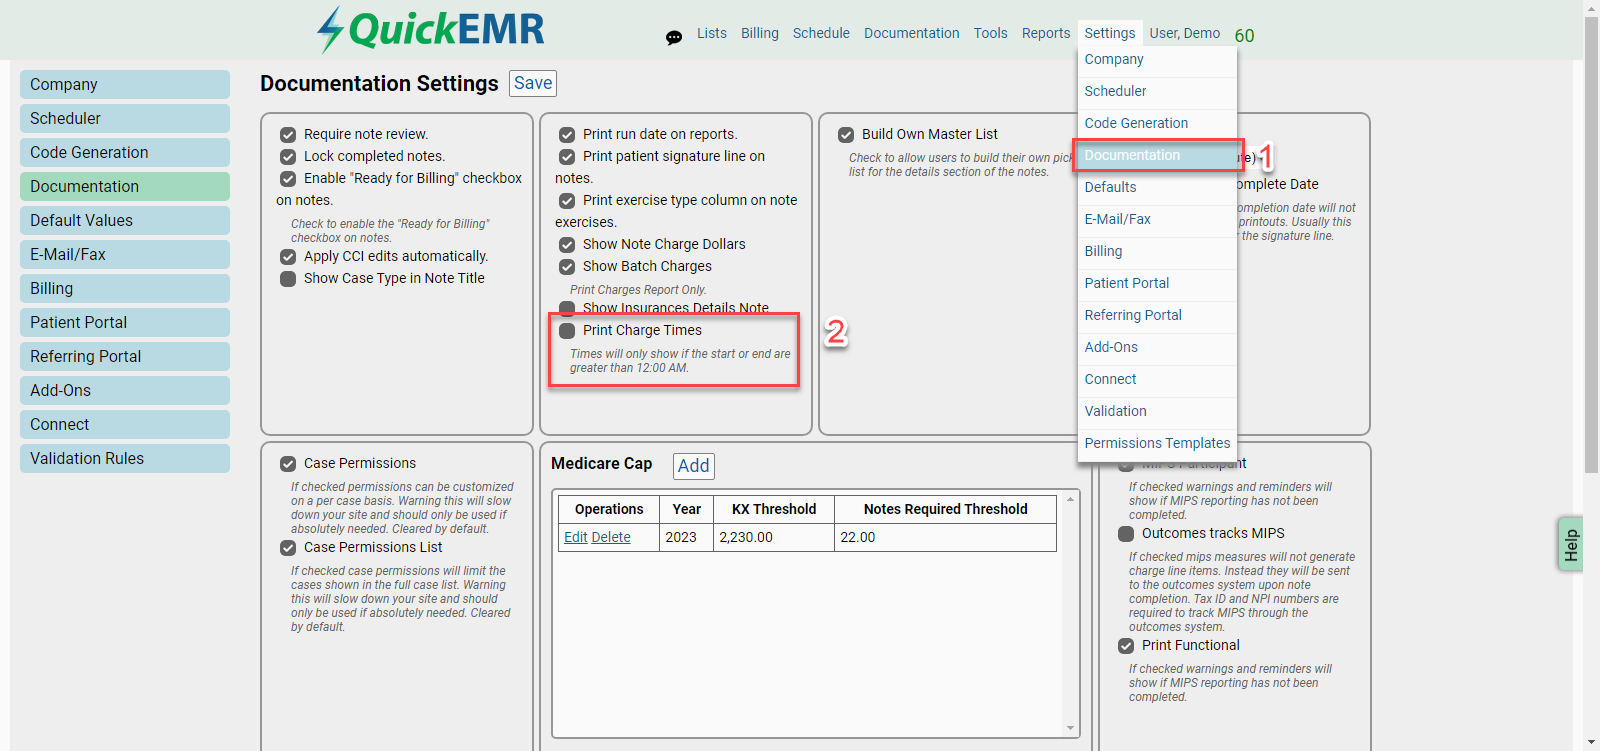Open Billing in left sidebar
The width and height of the screenshot is (1600, 751).
[x=125, y=289]
